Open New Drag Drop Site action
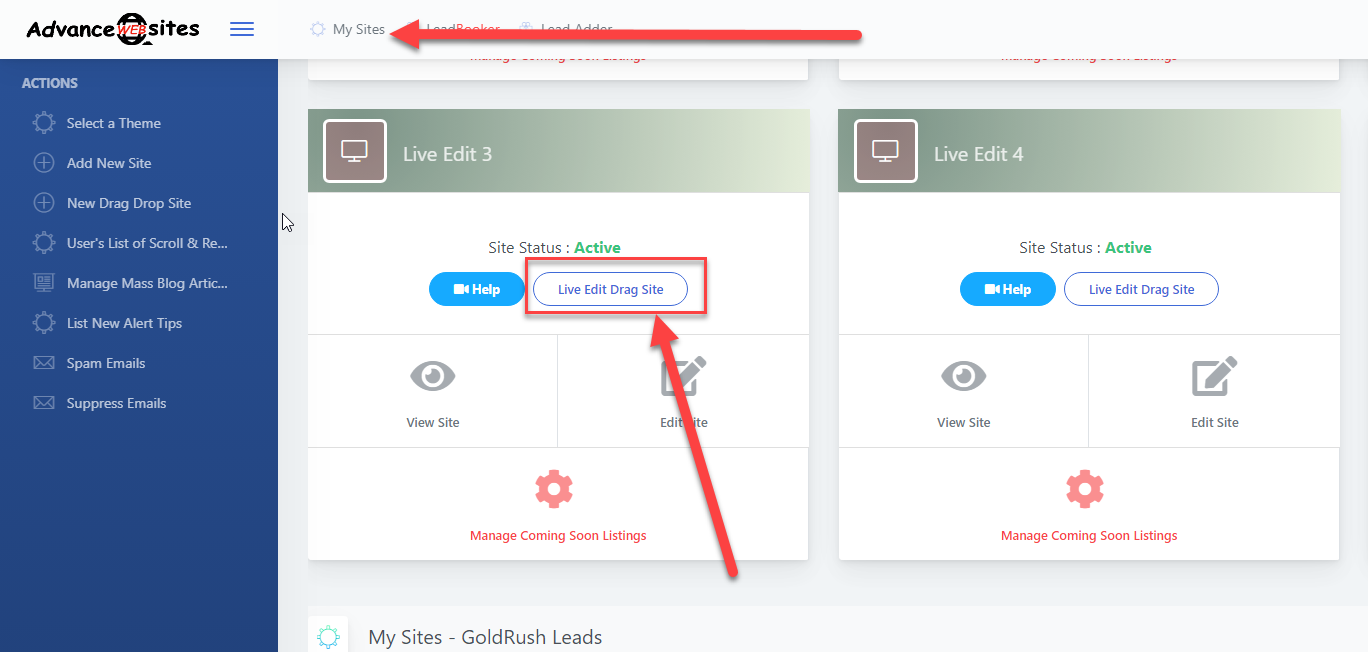The image size is (1368, 652). coord(129,203)
